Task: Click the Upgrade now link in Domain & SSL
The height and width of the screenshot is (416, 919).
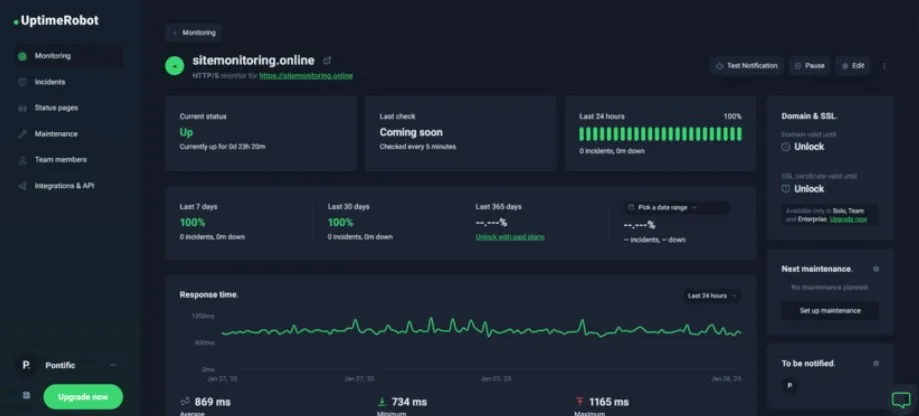Action: (x=848, y=219)
